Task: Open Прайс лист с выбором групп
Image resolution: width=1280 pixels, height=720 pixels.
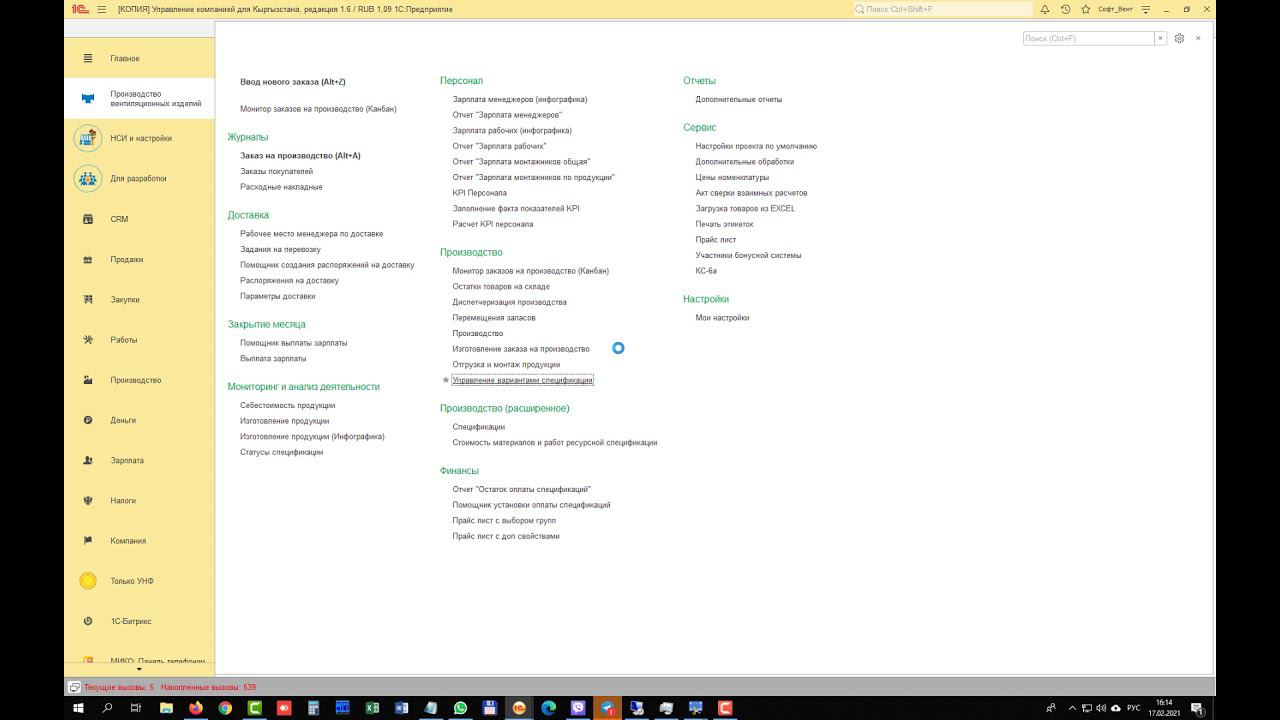Action: (x=504, y=521)
